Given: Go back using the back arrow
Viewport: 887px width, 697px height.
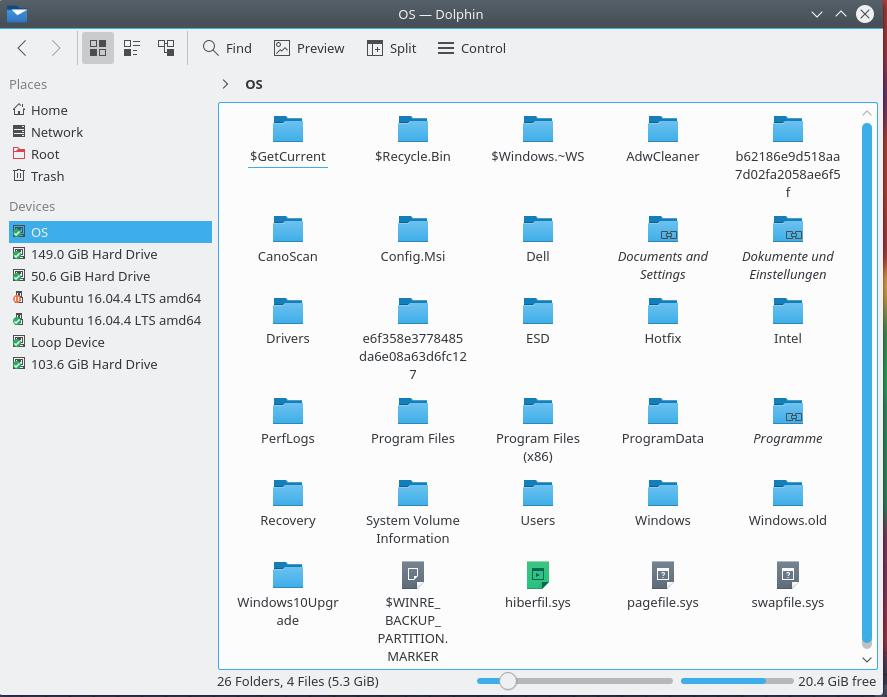Looking at the screenshot, I should click(22, 48).
